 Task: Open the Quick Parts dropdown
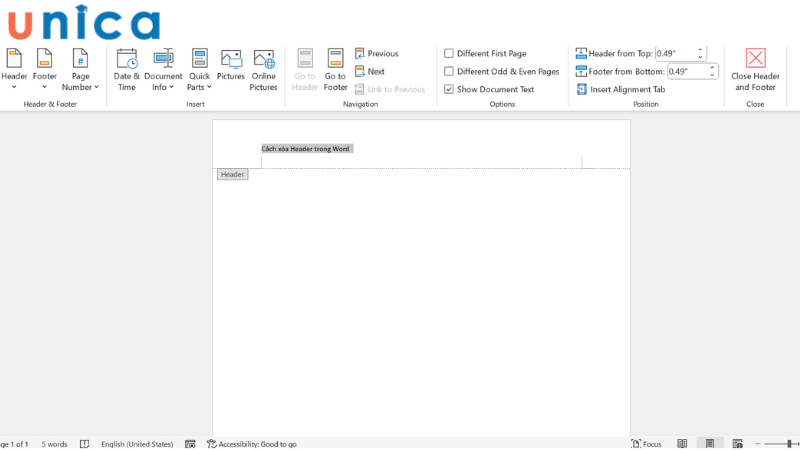pos(199,69)
